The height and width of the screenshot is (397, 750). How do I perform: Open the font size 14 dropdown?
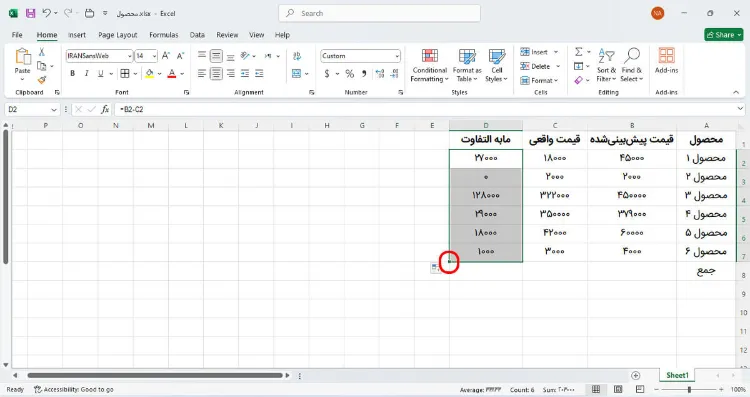pos(154,56)
